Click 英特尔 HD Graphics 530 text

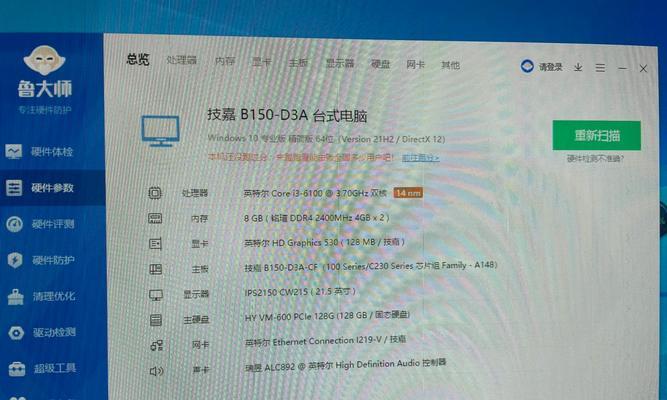click(x=325, y=243)
